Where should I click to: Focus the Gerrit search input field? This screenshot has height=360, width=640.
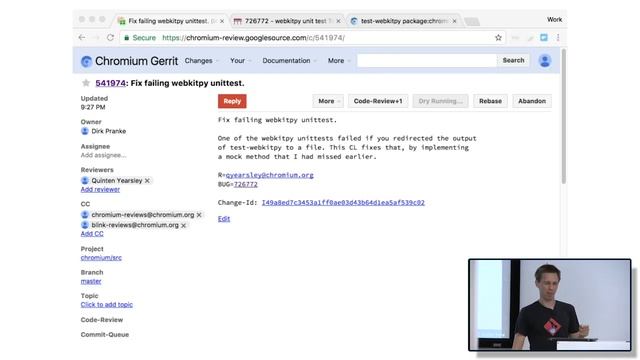[x=427, y=60]
